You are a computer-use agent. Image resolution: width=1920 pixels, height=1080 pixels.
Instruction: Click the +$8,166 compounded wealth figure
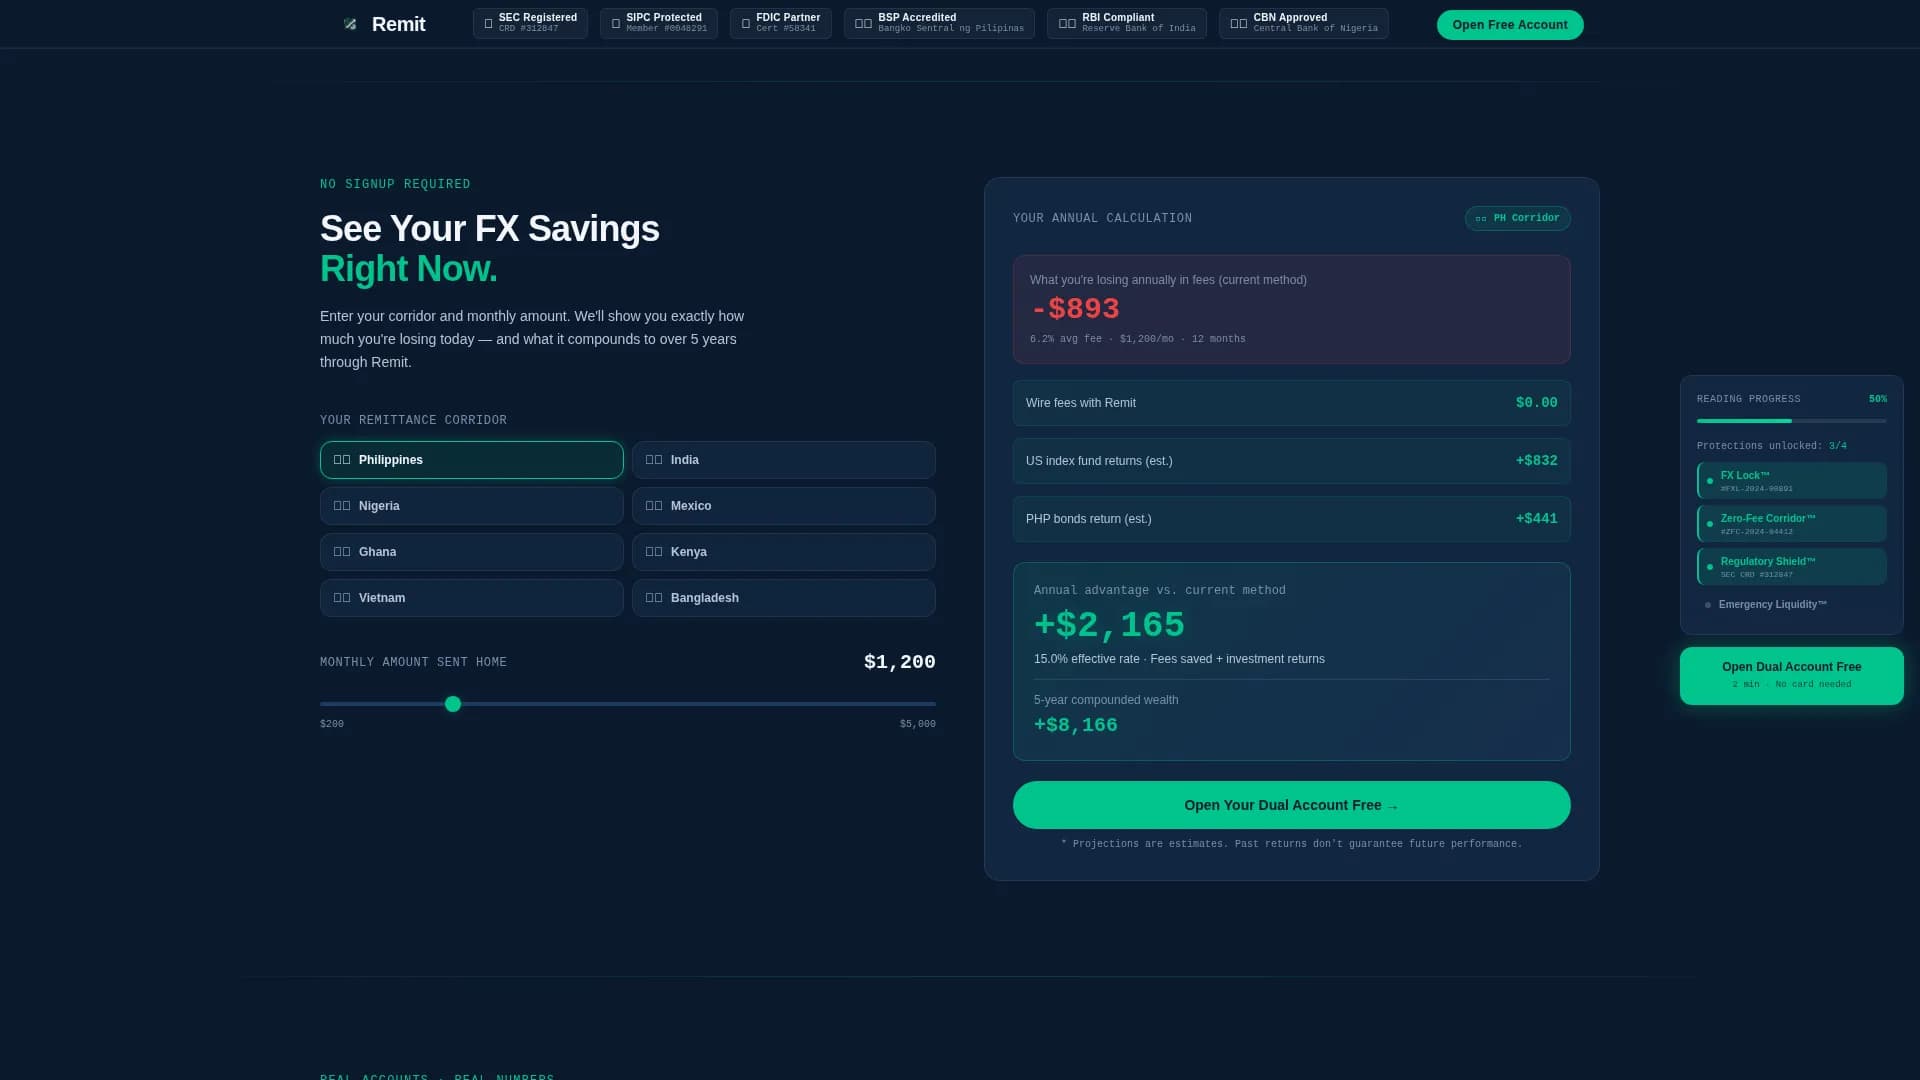click(1075, 725)
